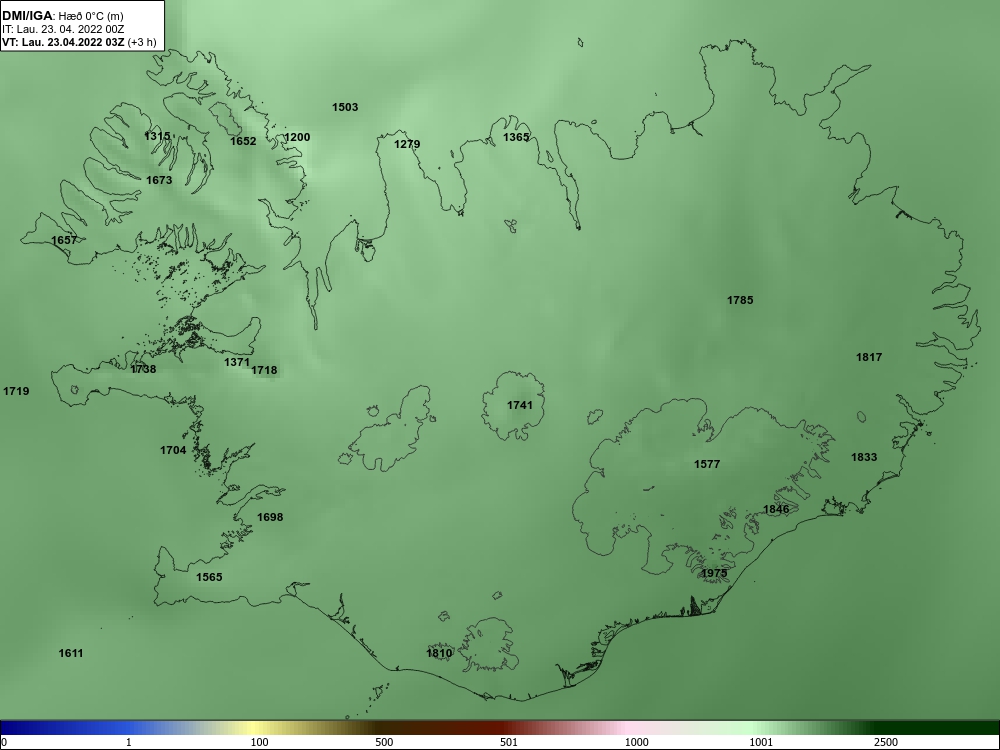The width and height of the screenshot is (1000, 750).
Task: Click legend tick label 500
Action: [385, 742]
